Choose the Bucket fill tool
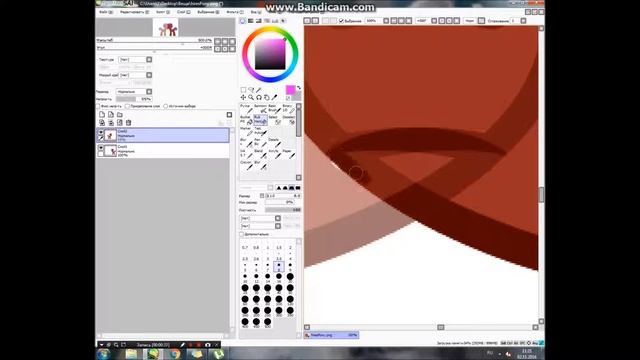This screenshot has height=360, width=640. coord(246,120)
